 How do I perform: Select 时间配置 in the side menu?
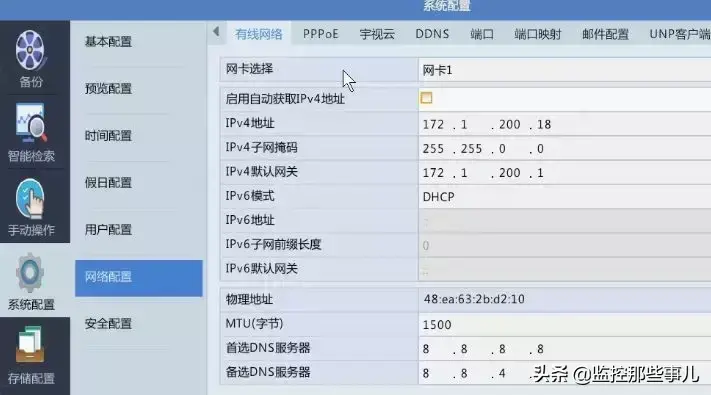[108, 136]
